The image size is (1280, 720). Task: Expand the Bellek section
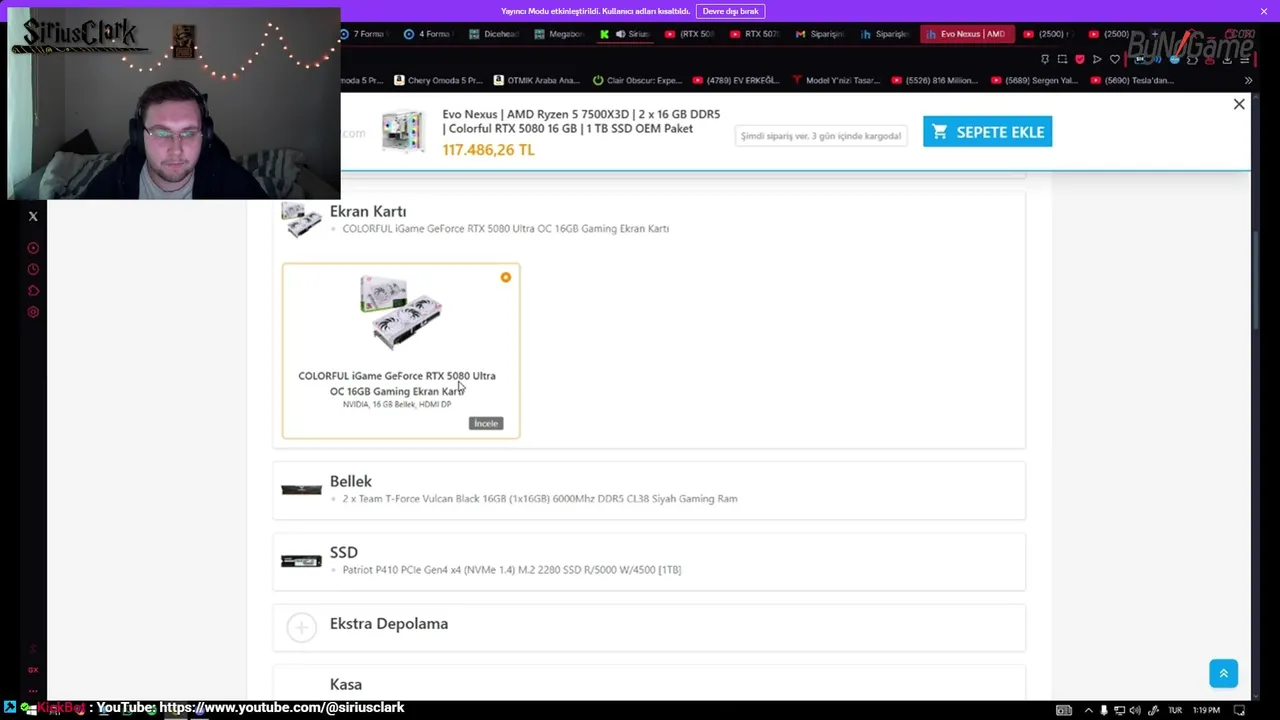click(x=649, y=490)
